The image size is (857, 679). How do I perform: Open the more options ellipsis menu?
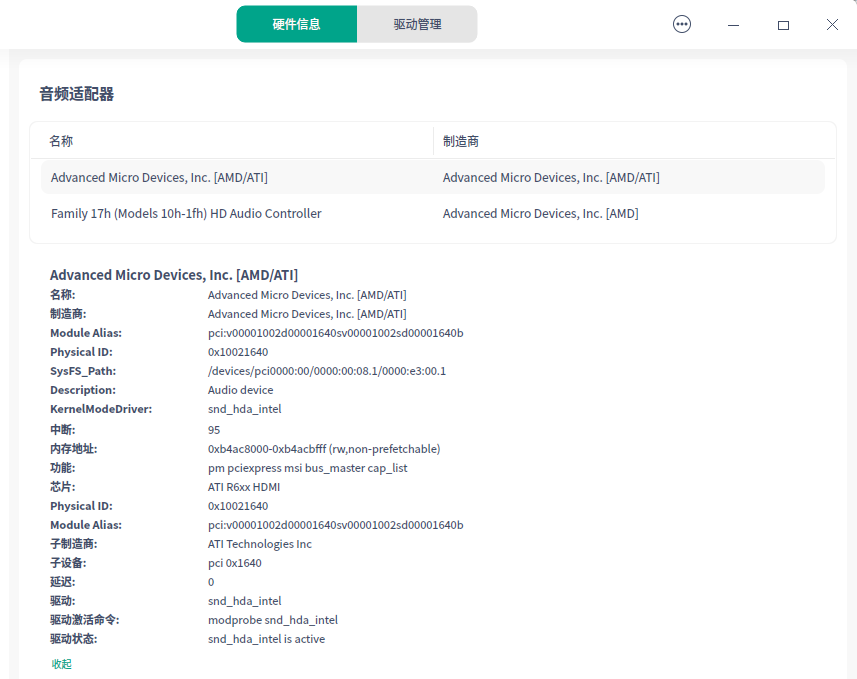coord(682,25)
